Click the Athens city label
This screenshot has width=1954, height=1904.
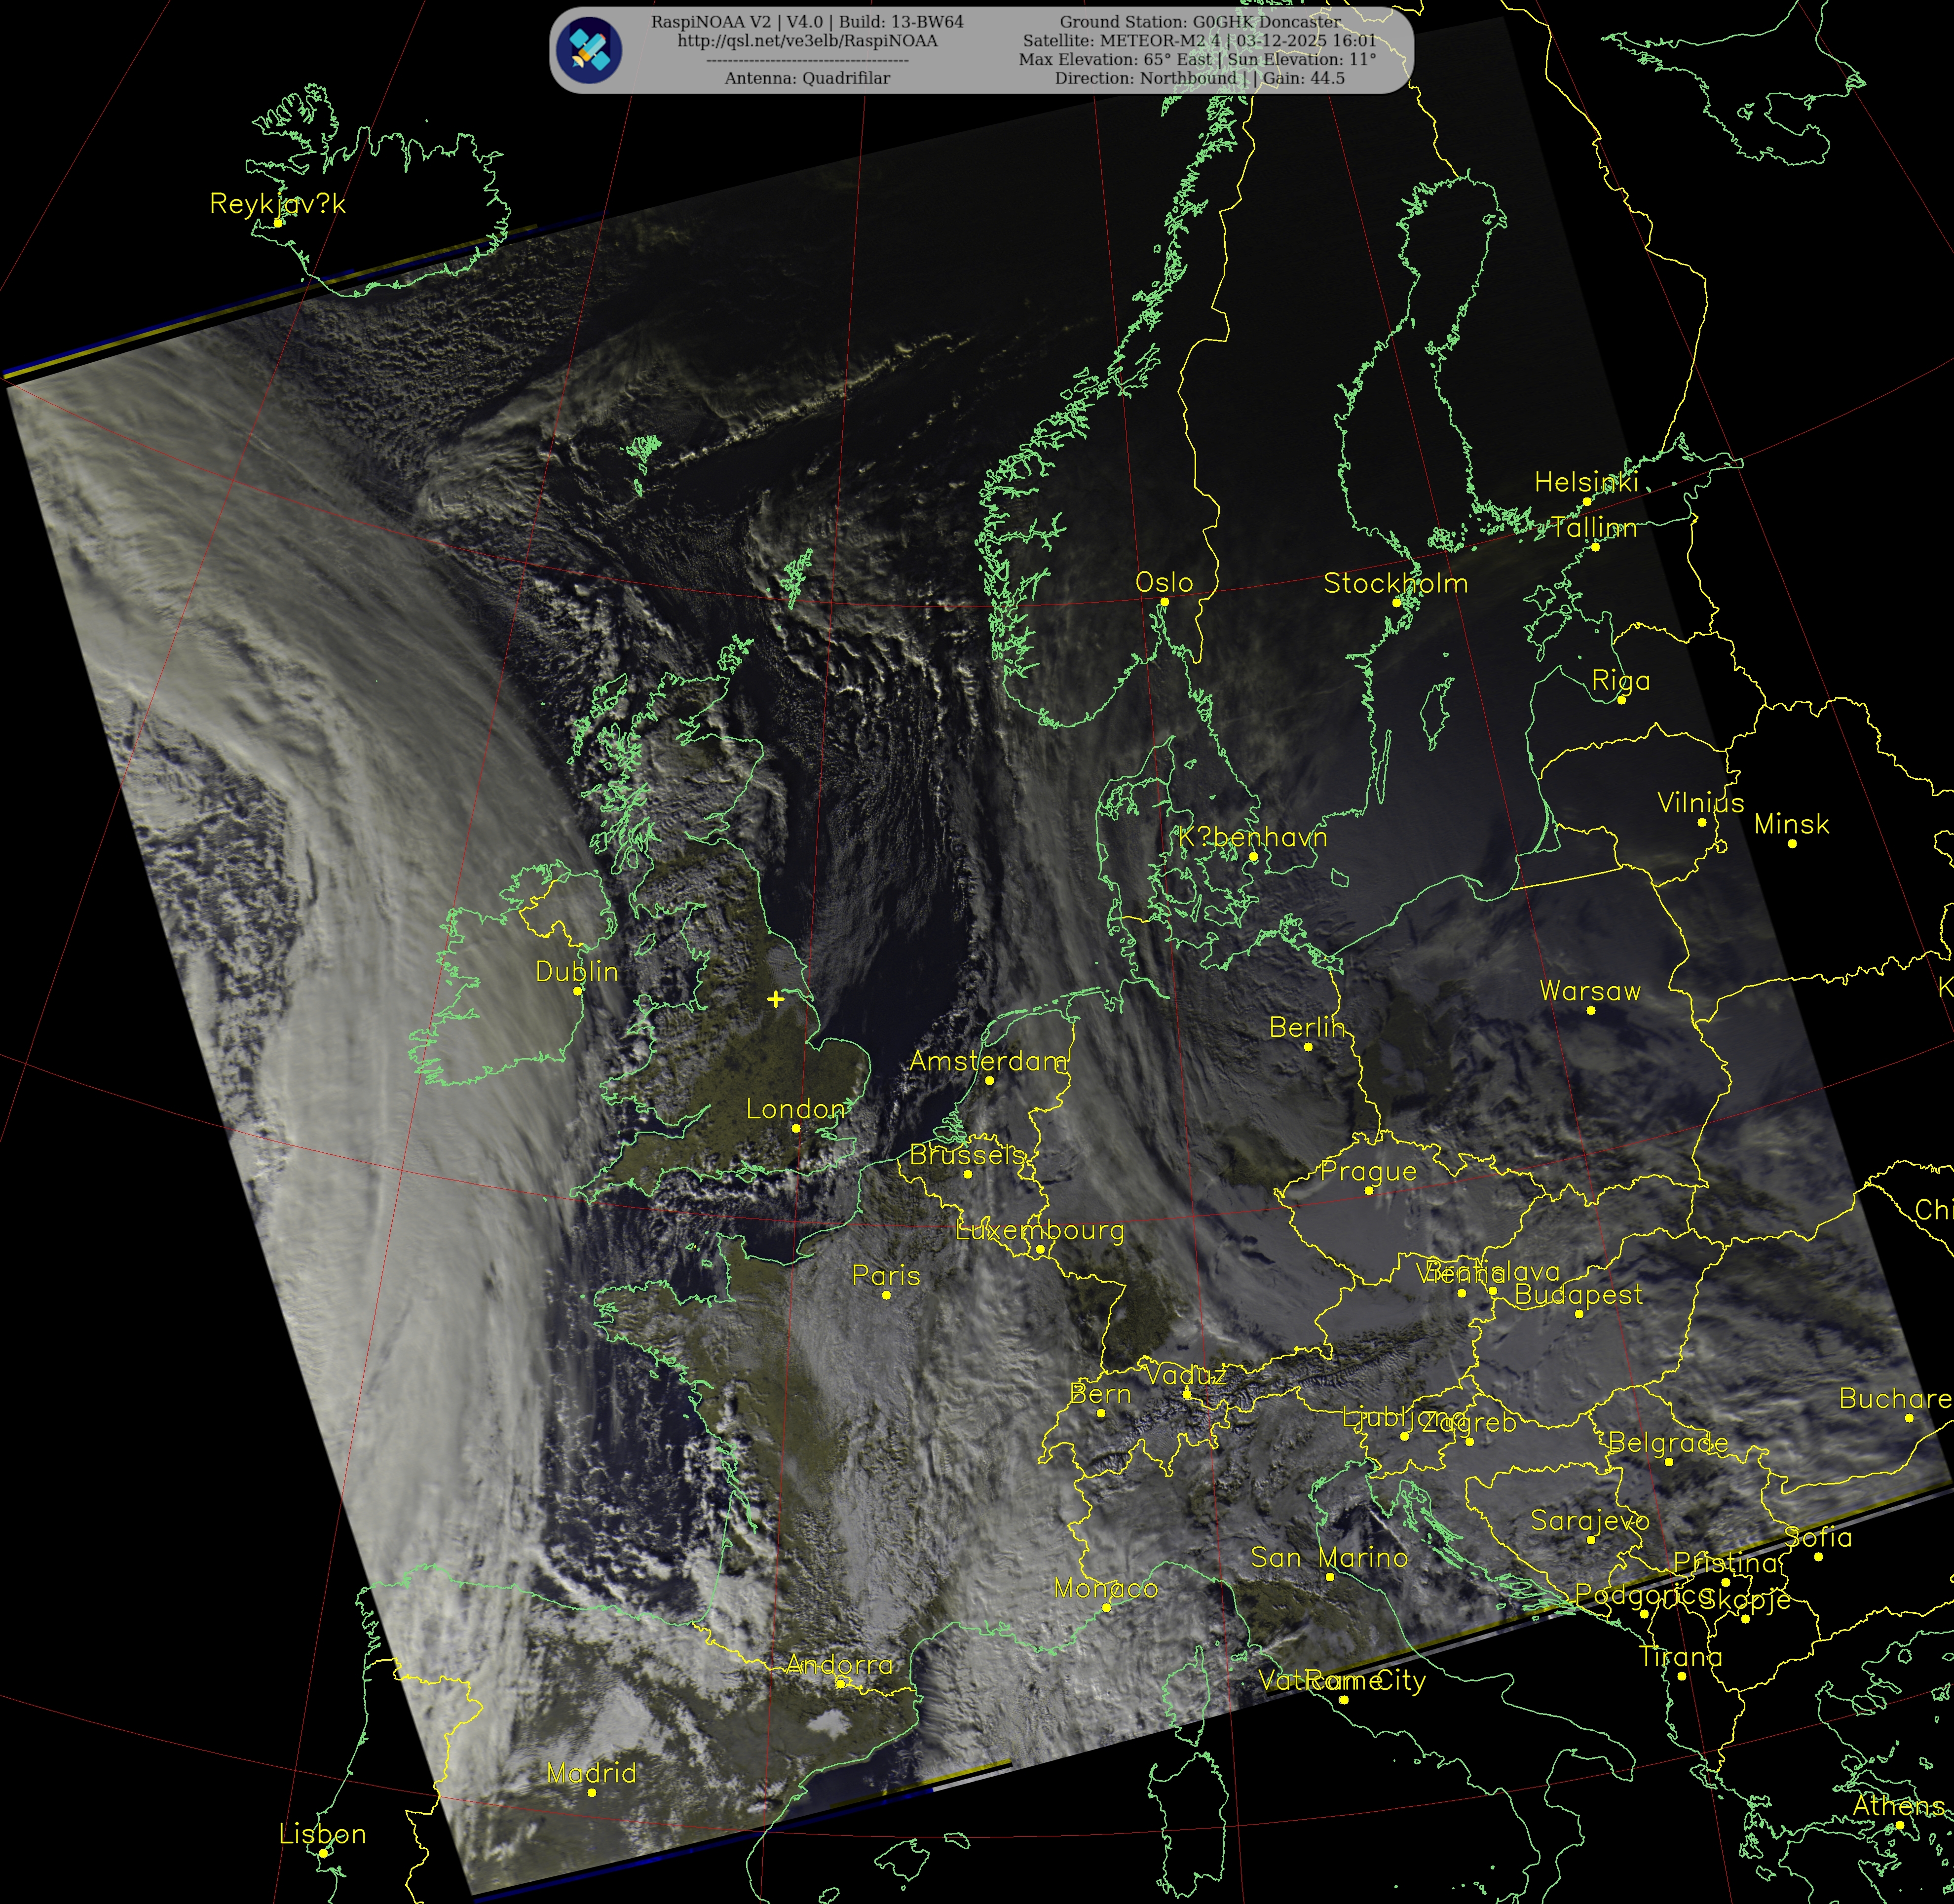click(x=1898, y=1806)
